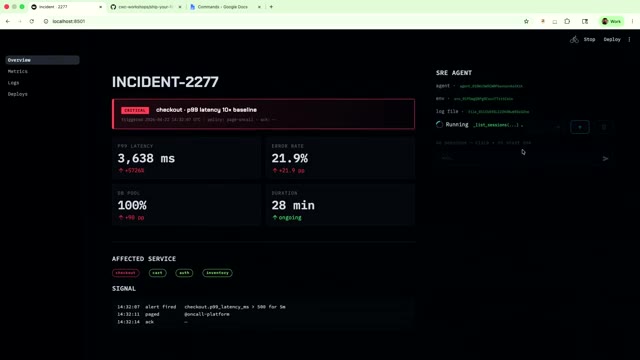
Task: Click the 28 min duration value
Action: pyautogui.click(x=293, y=205)
